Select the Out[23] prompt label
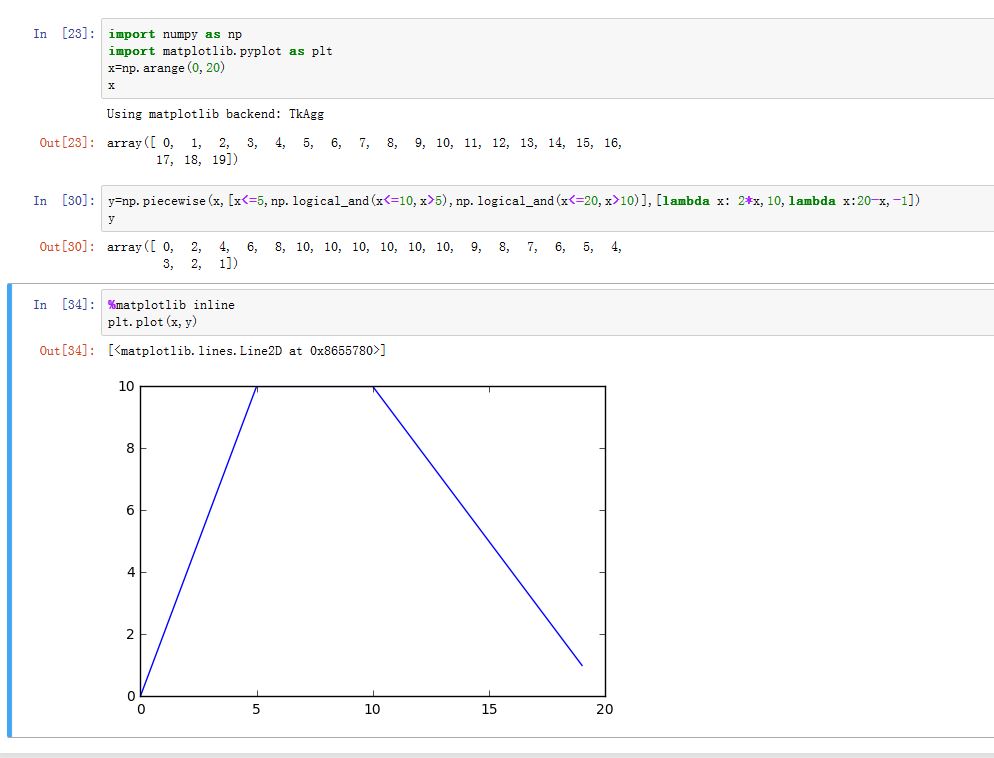The width and height of the screenshot is (994, 758). [60, 143]
